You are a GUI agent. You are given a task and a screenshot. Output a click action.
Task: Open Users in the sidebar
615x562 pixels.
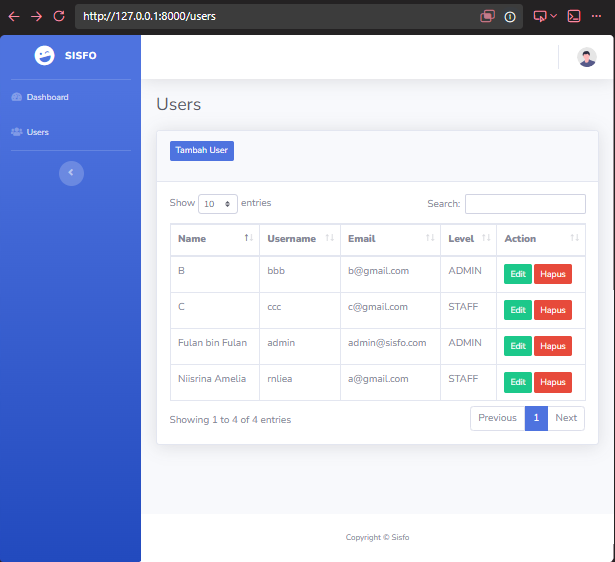pos(38,132)
